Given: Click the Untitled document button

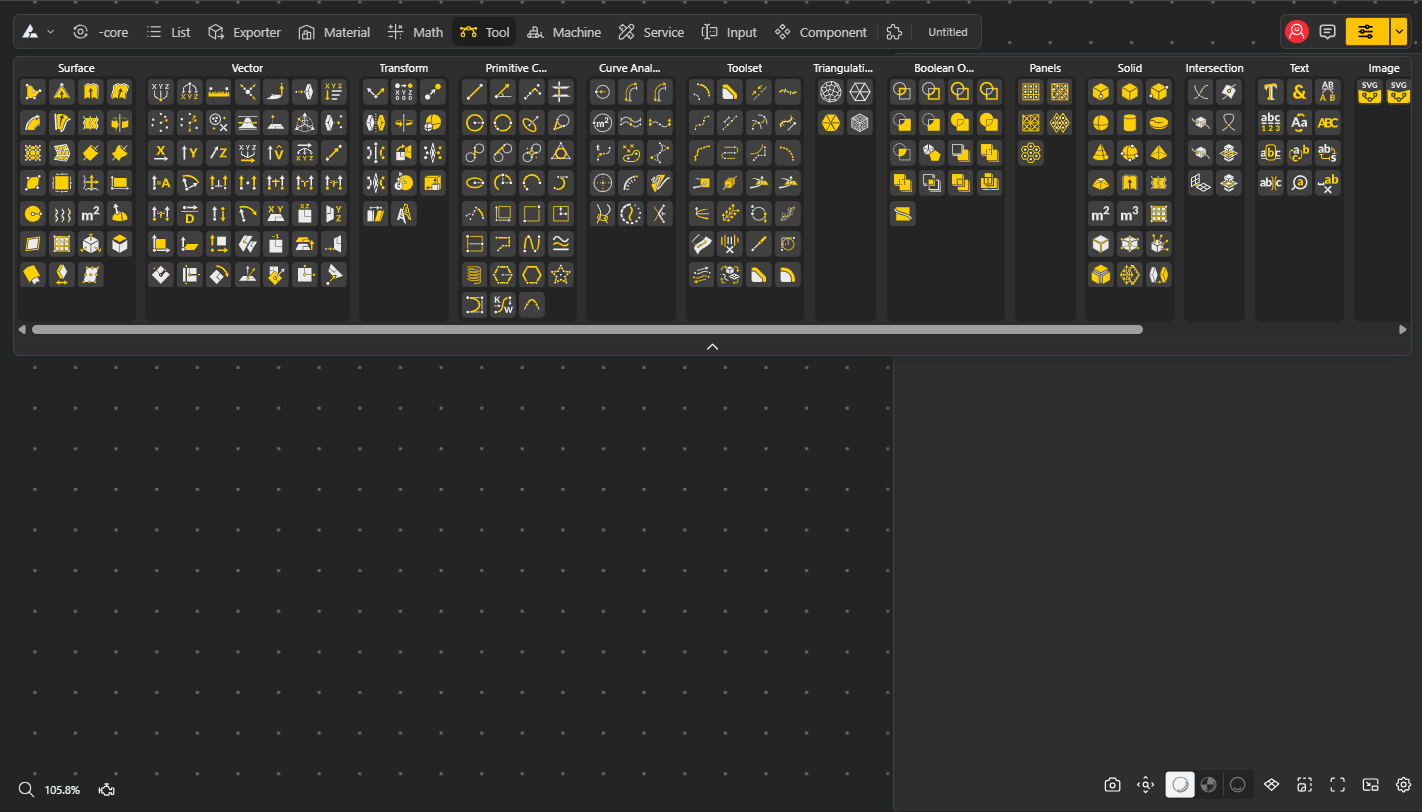Looking at the screenshot, I should [947, 32].
